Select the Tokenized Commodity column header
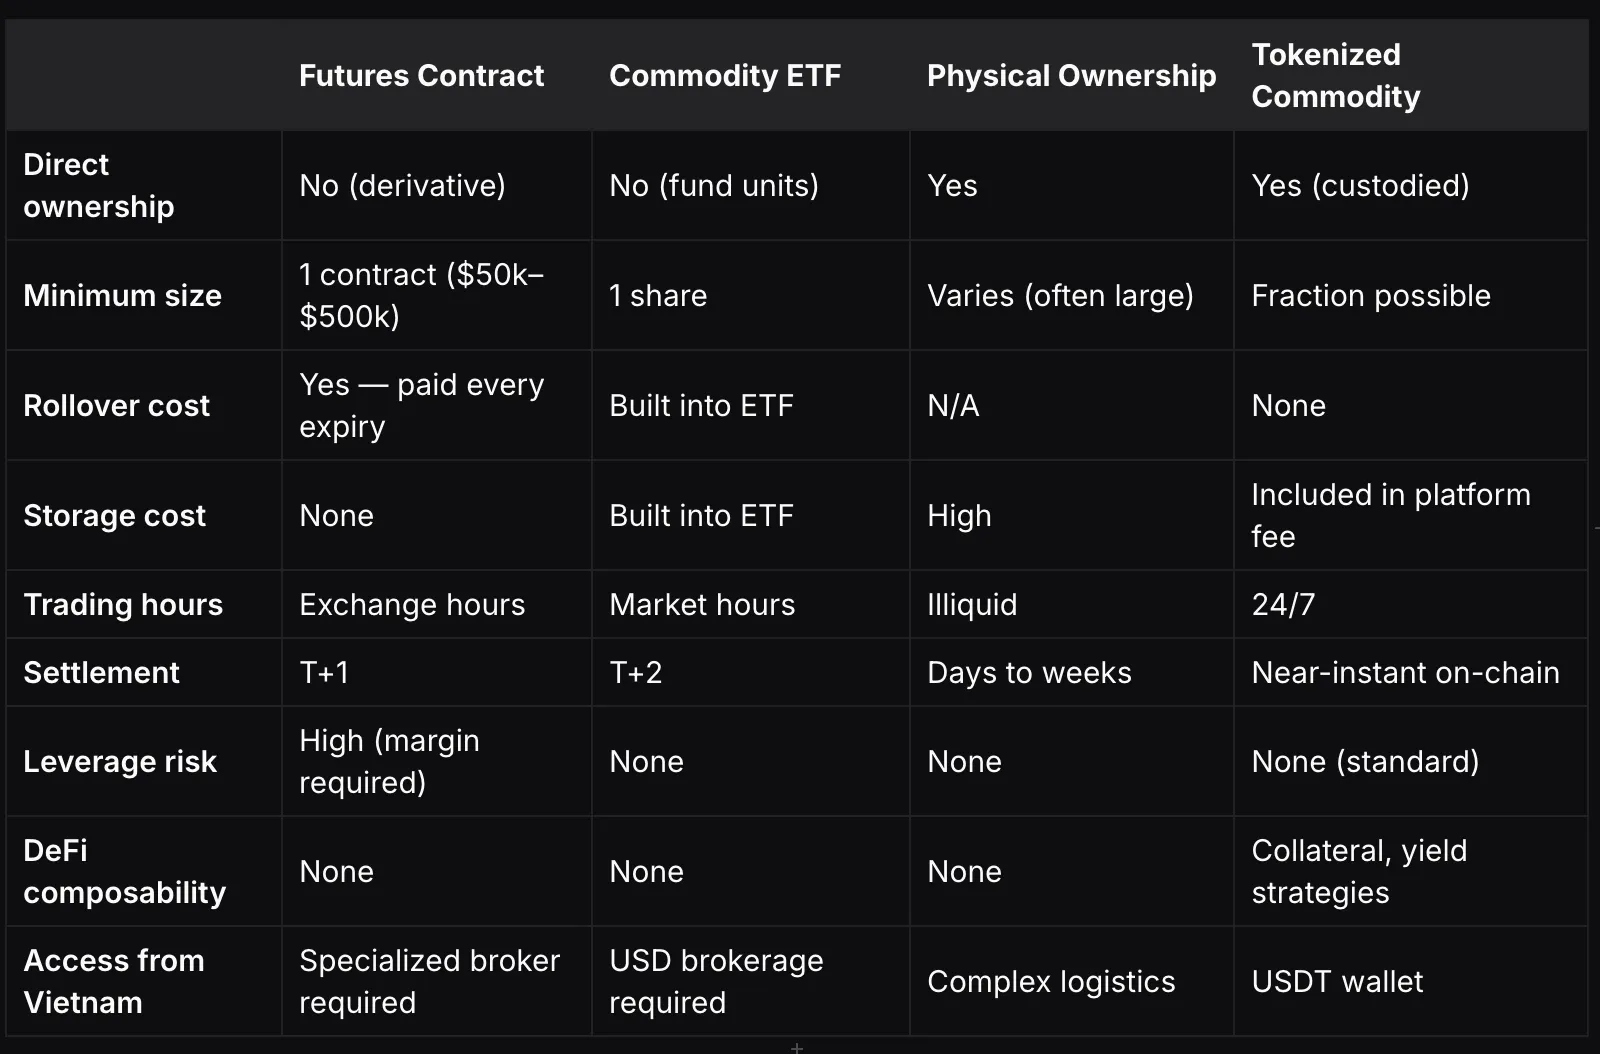Viewport: 1600px width, 1054px height. coord(1335,76)
